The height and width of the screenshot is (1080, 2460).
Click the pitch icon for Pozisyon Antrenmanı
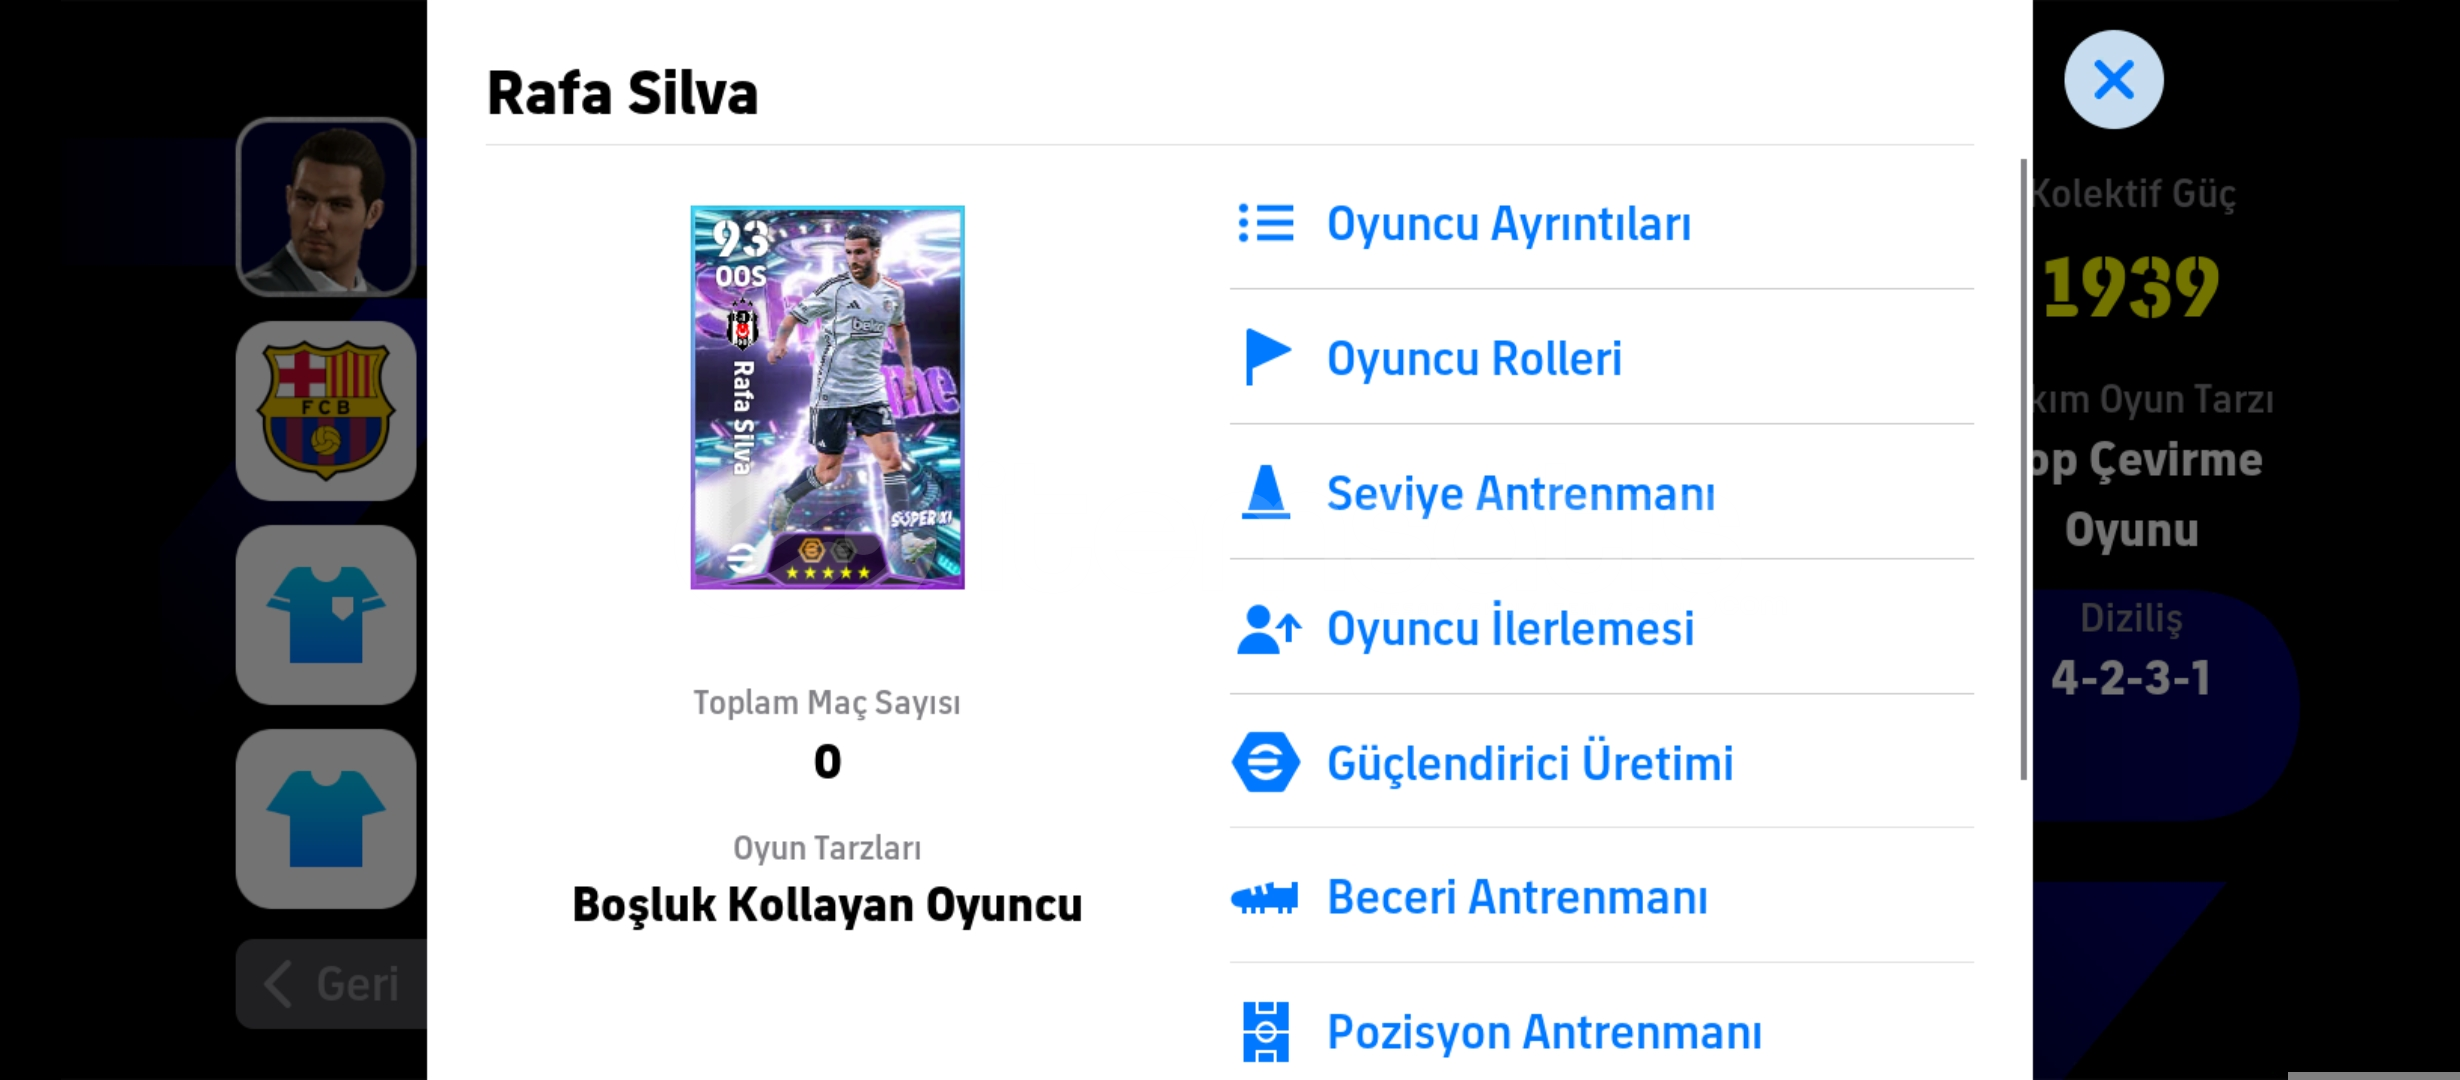[x=1265, y=1031]
